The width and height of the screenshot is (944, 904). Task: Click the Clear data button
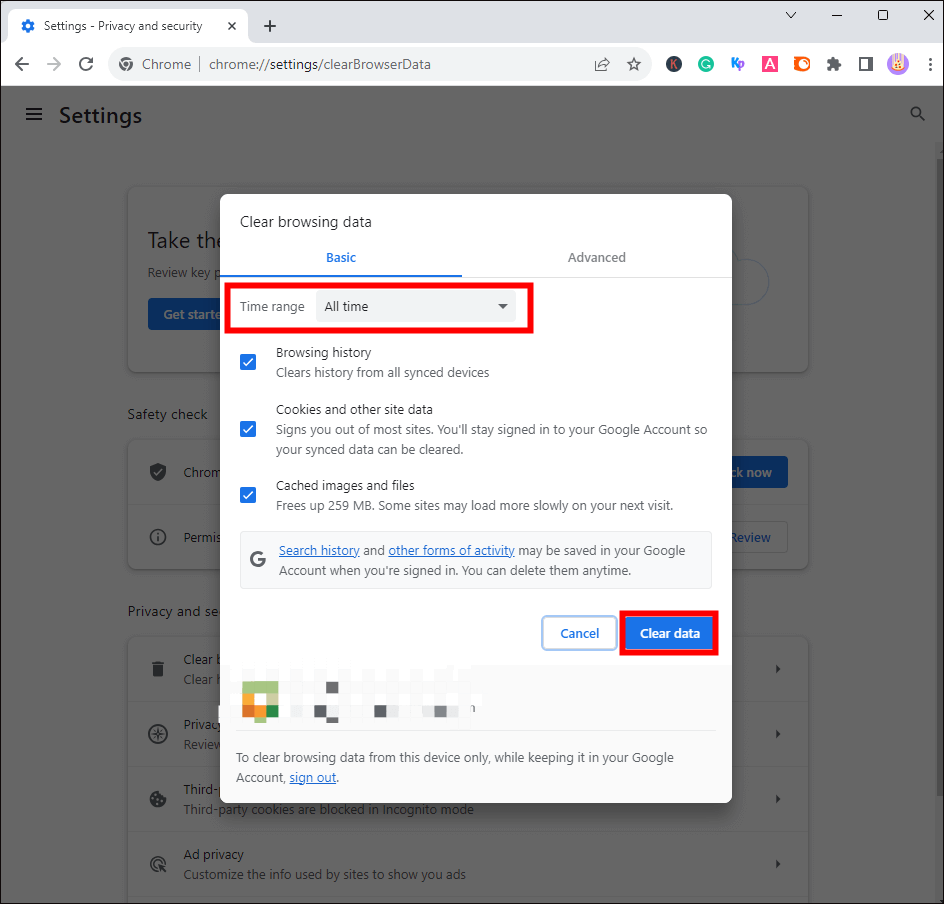coord(669,633)
